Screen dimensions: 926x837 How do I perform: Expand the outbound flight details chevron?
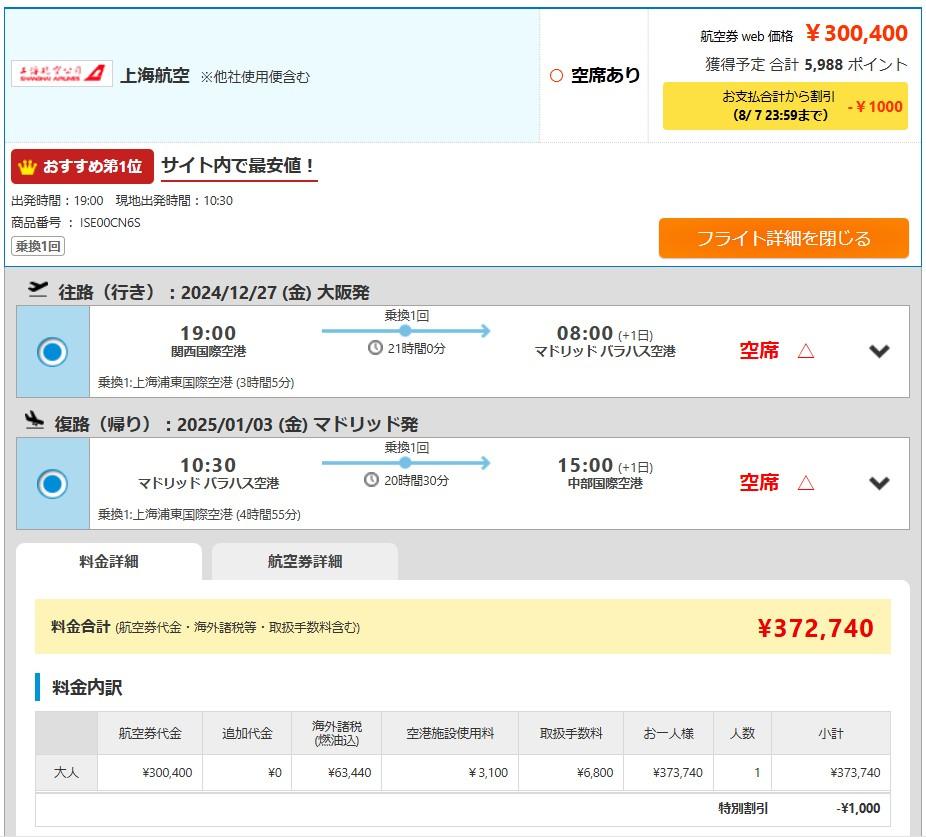[x=879, y=351]
